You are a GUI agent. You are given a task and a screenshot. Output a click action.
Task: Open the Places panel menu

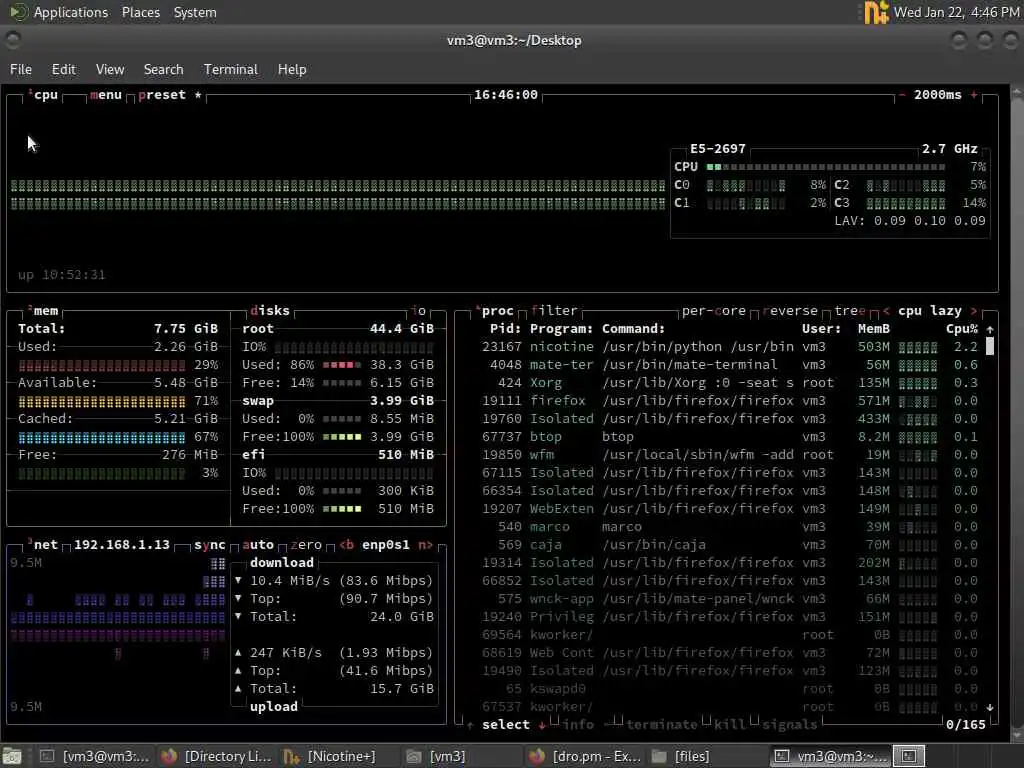pos(140,12)
